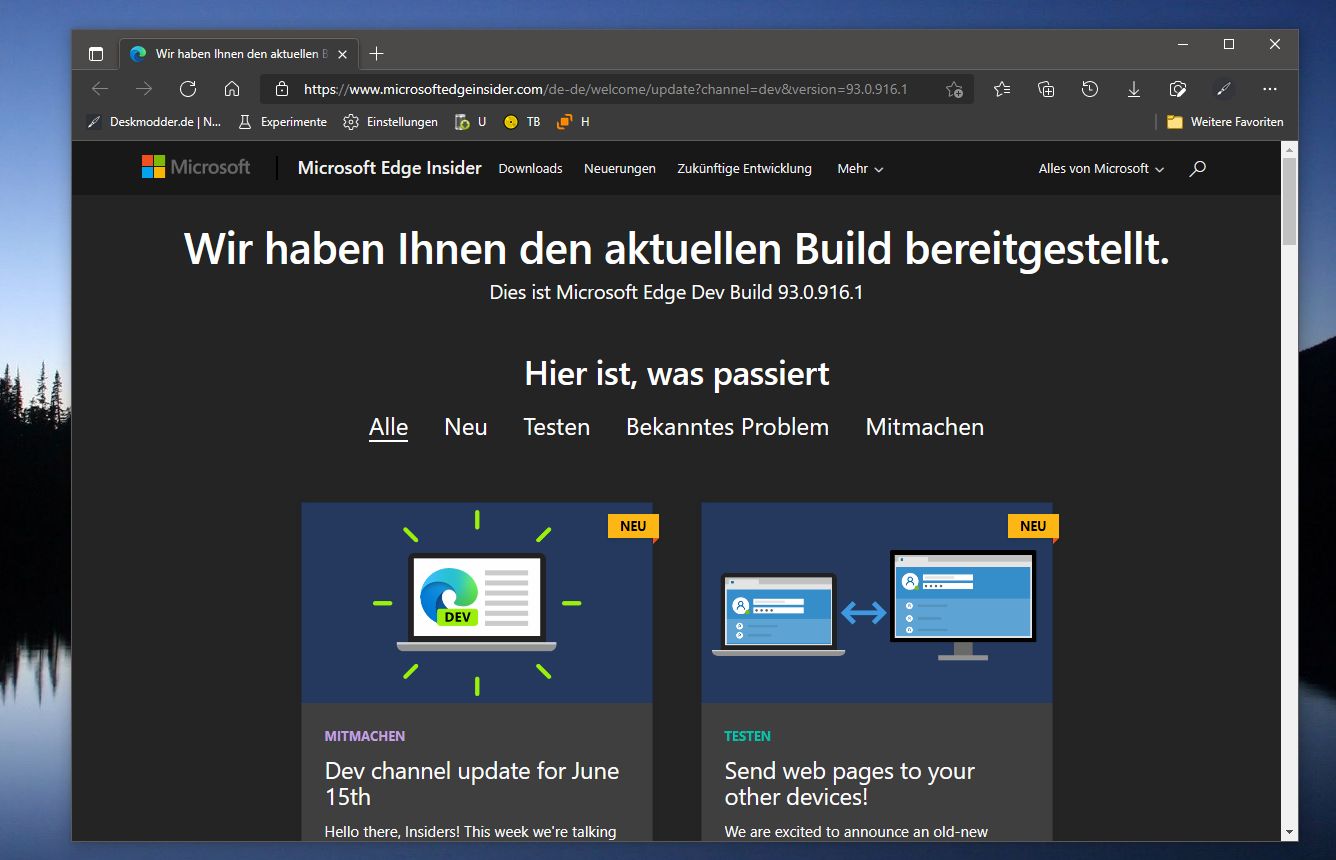
Task: Close the 'Wir haben Ihnen den aktuellen' tab
Action: [342, 54]
